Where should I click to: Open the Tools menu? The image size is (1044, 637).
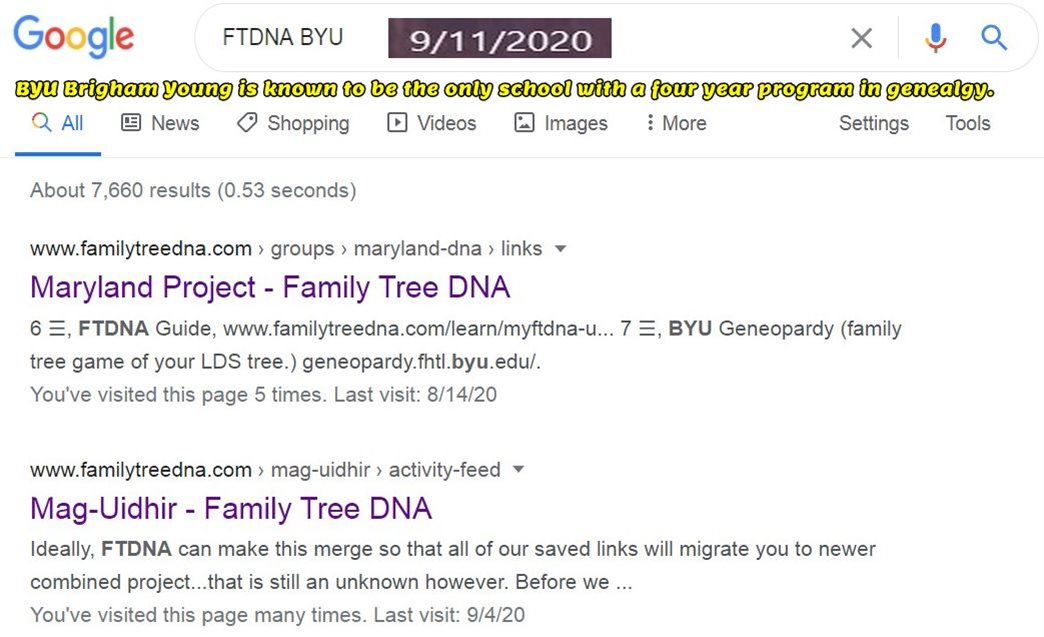pos(968,123)
